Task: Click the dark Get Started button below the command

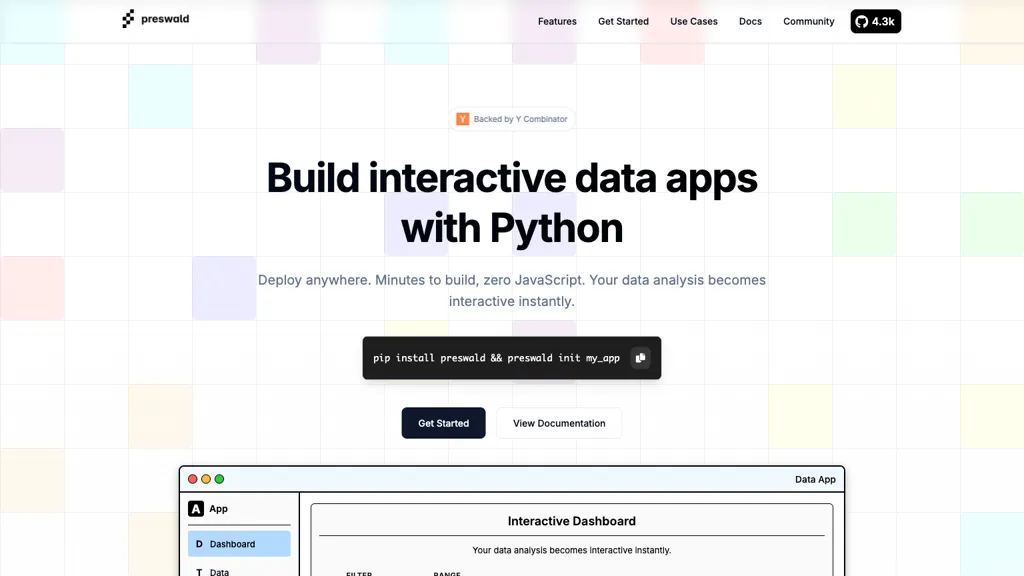Action: coord(443,423)
